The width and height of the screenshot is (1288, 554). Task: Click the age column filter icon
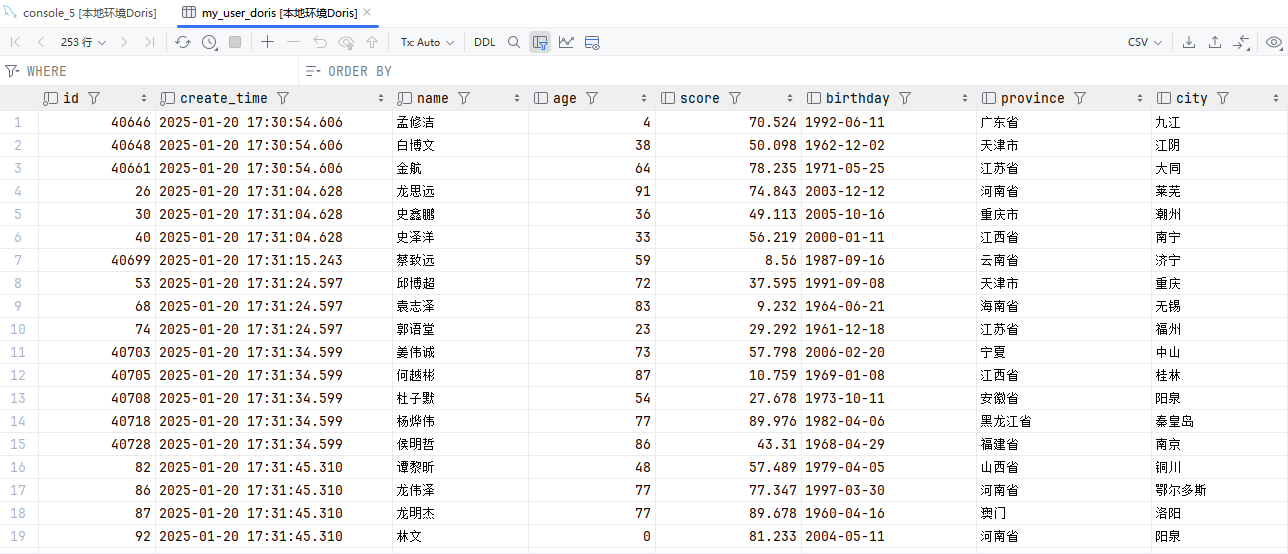pyautogui.click(x=592, y=98)
